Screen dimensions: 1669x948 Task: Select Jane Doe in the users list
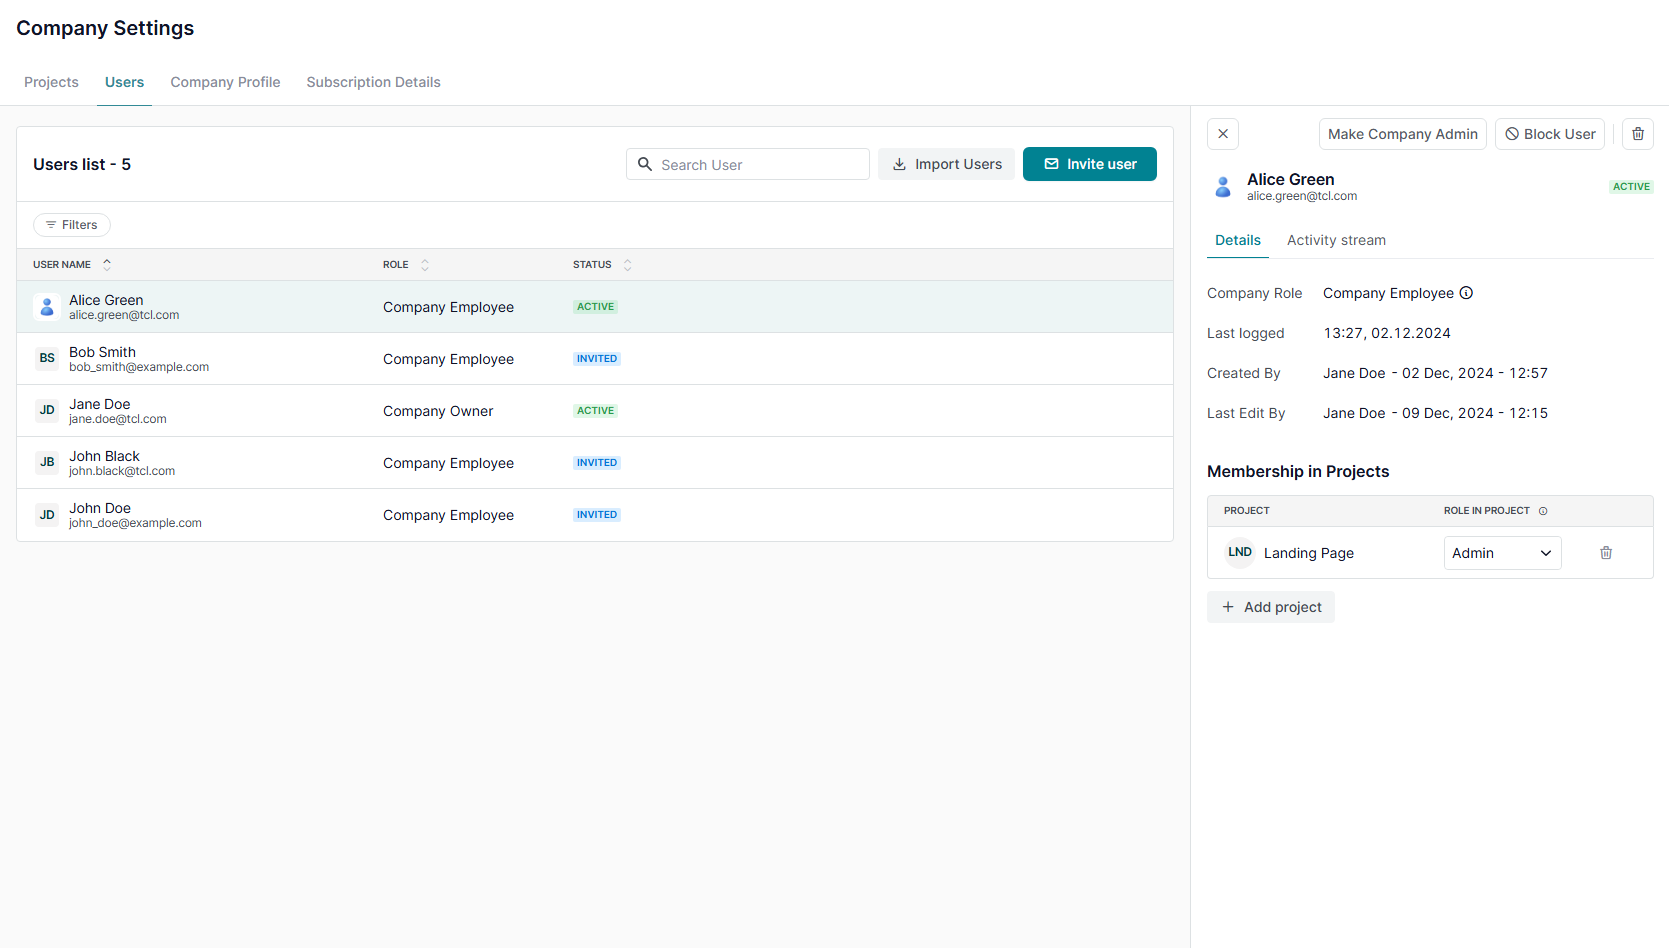99,404
